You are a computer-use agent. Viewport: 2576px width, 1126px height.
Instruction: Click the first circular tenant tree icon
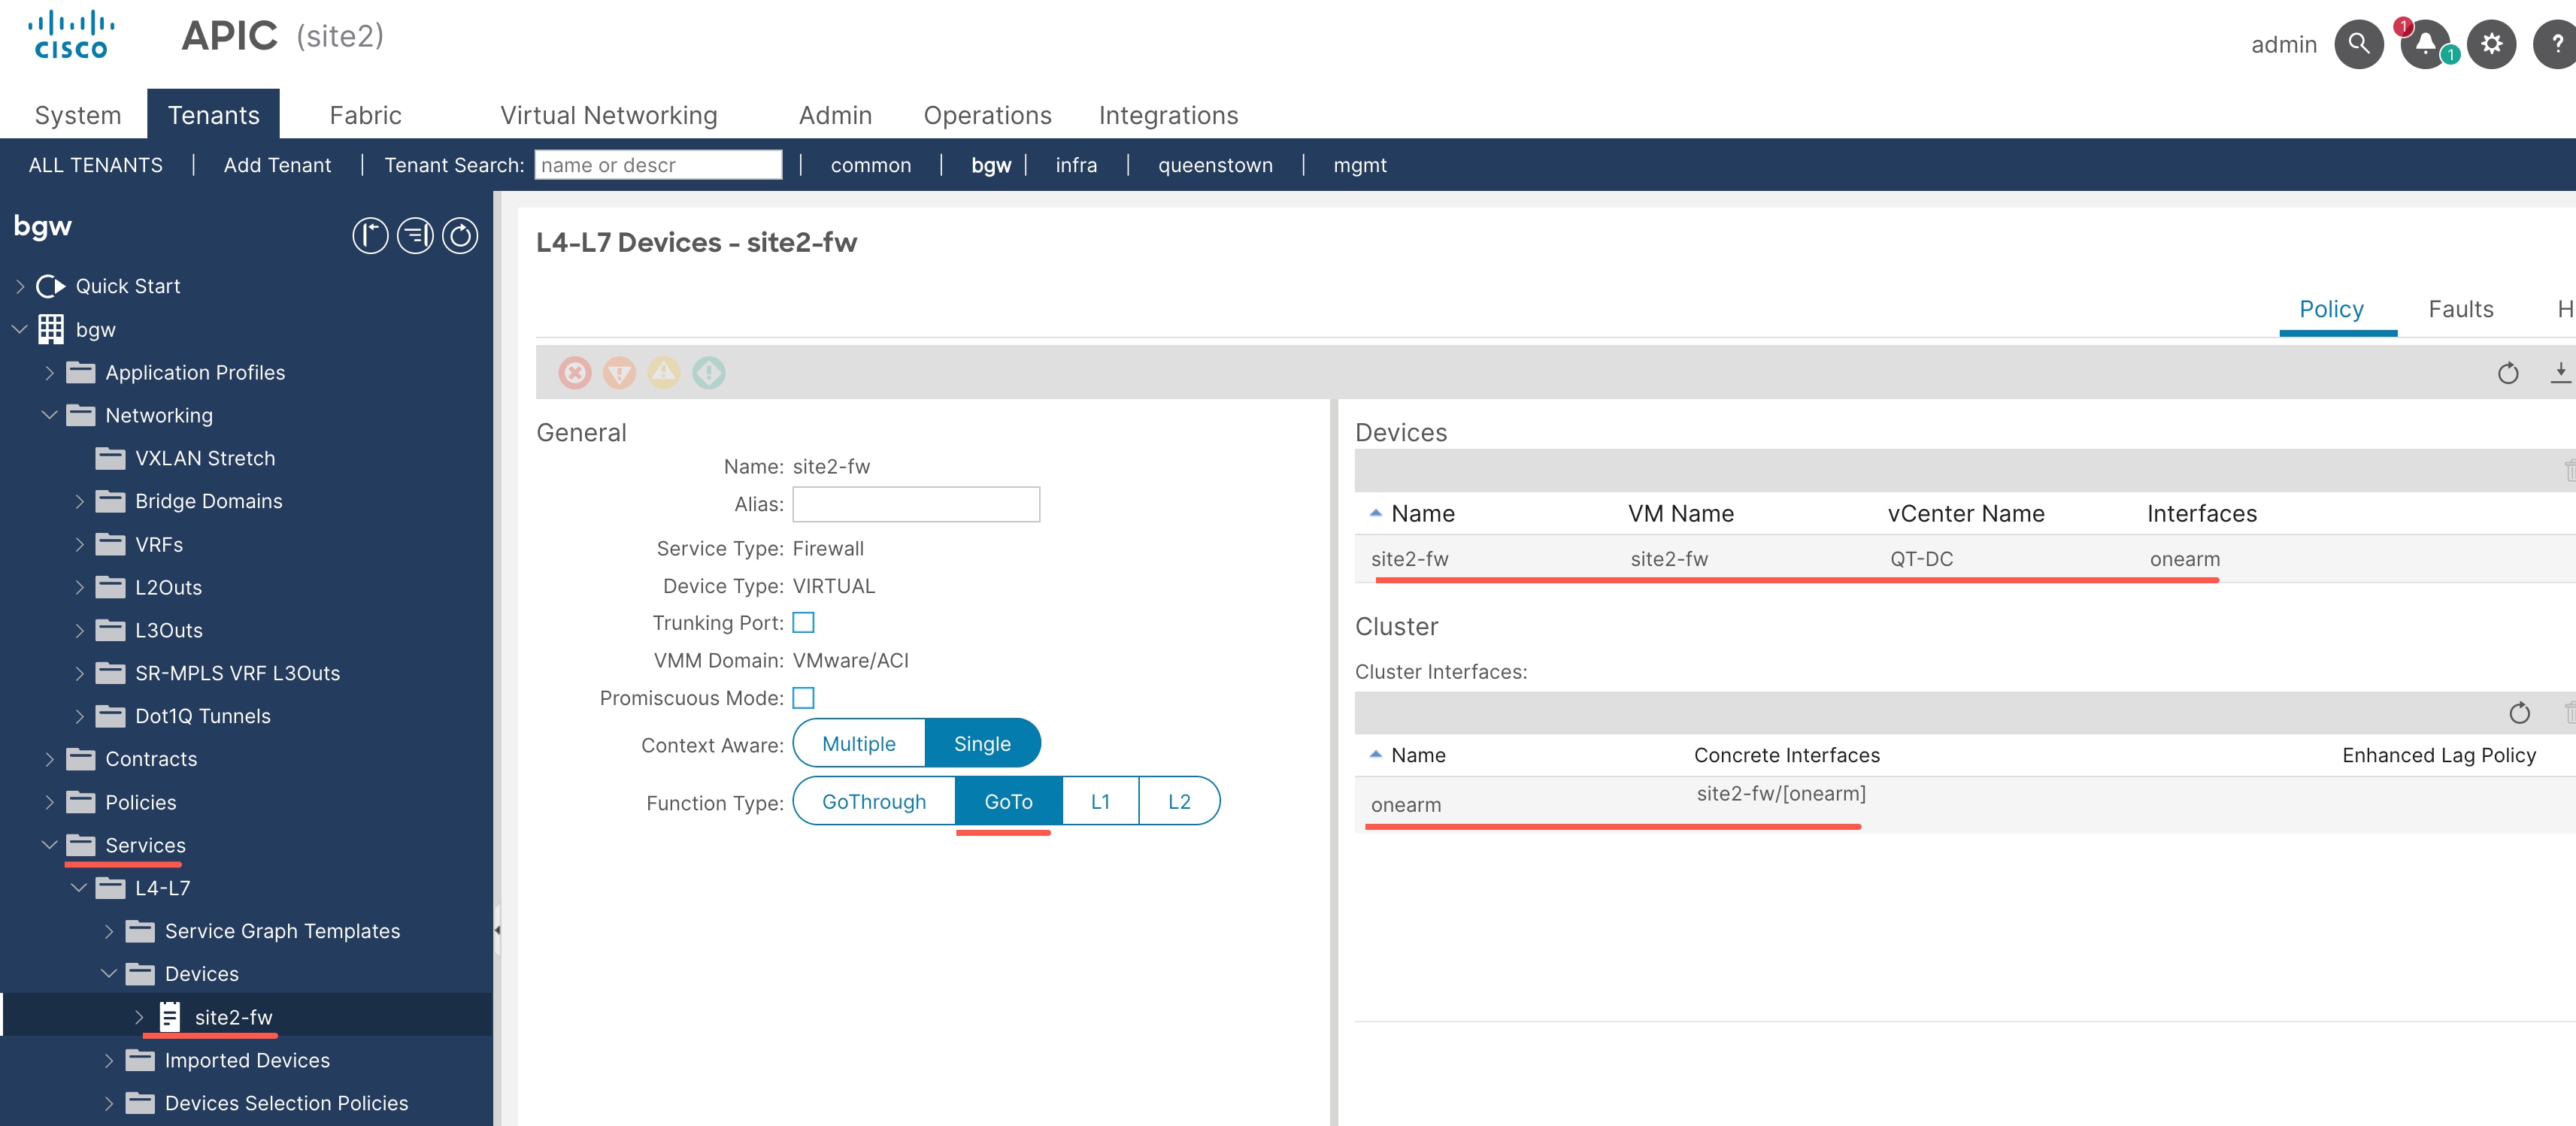click(370, 236)
